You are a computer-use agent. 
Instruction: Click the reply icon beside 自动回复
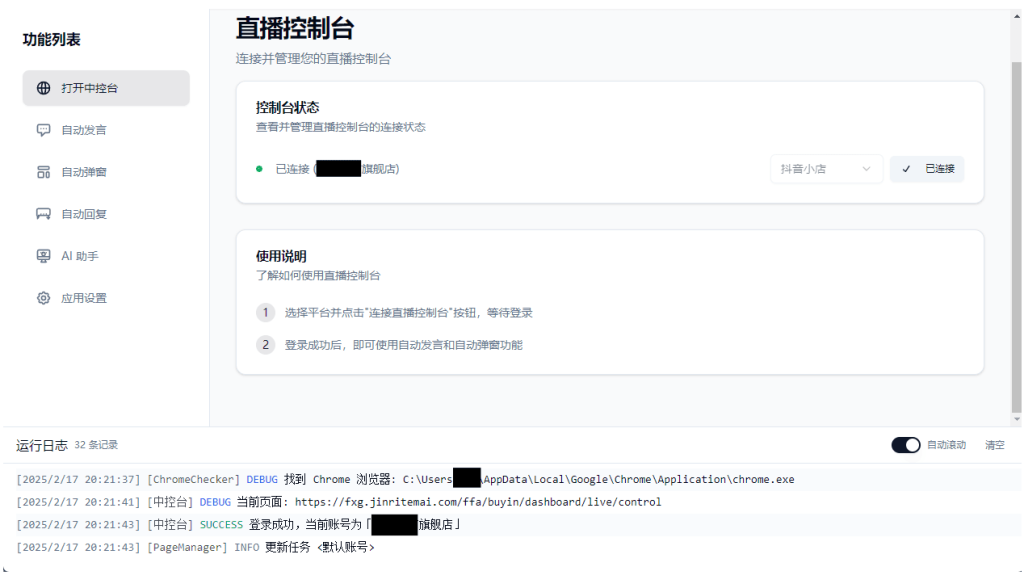pos(43,214)
